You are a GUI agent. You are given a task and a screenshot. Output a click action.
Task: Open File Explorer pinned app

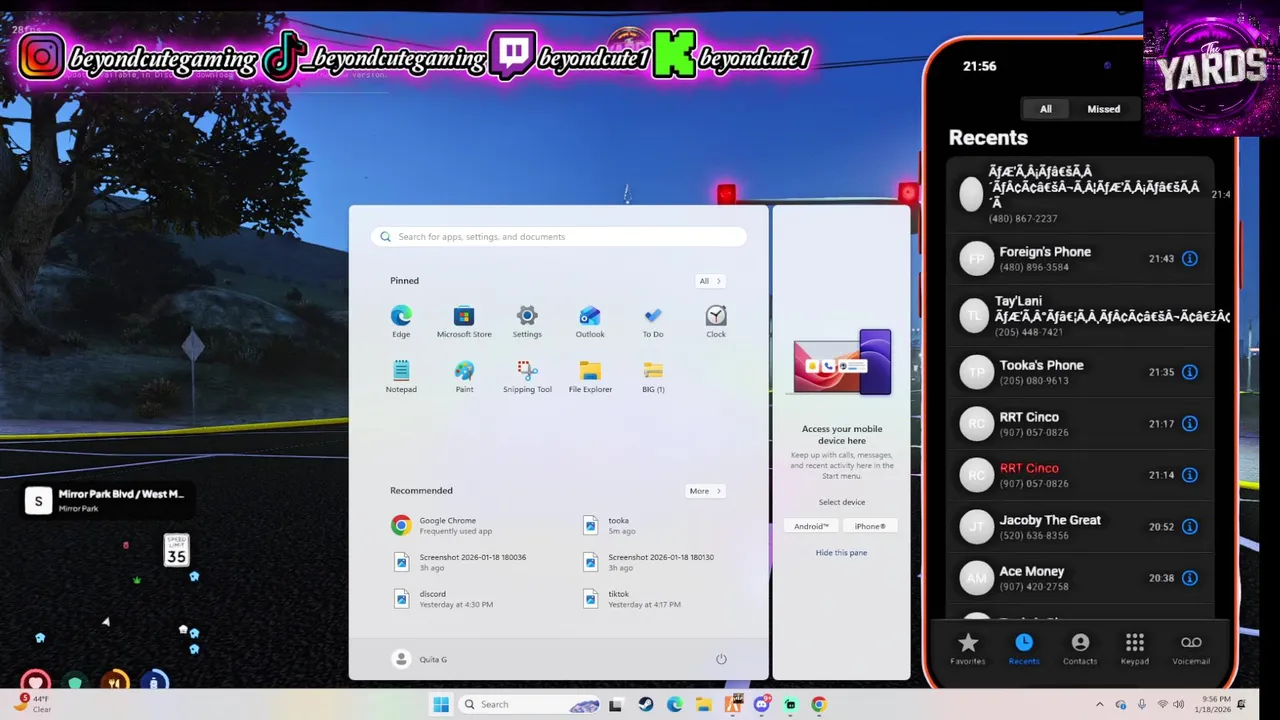coord(590,377)
